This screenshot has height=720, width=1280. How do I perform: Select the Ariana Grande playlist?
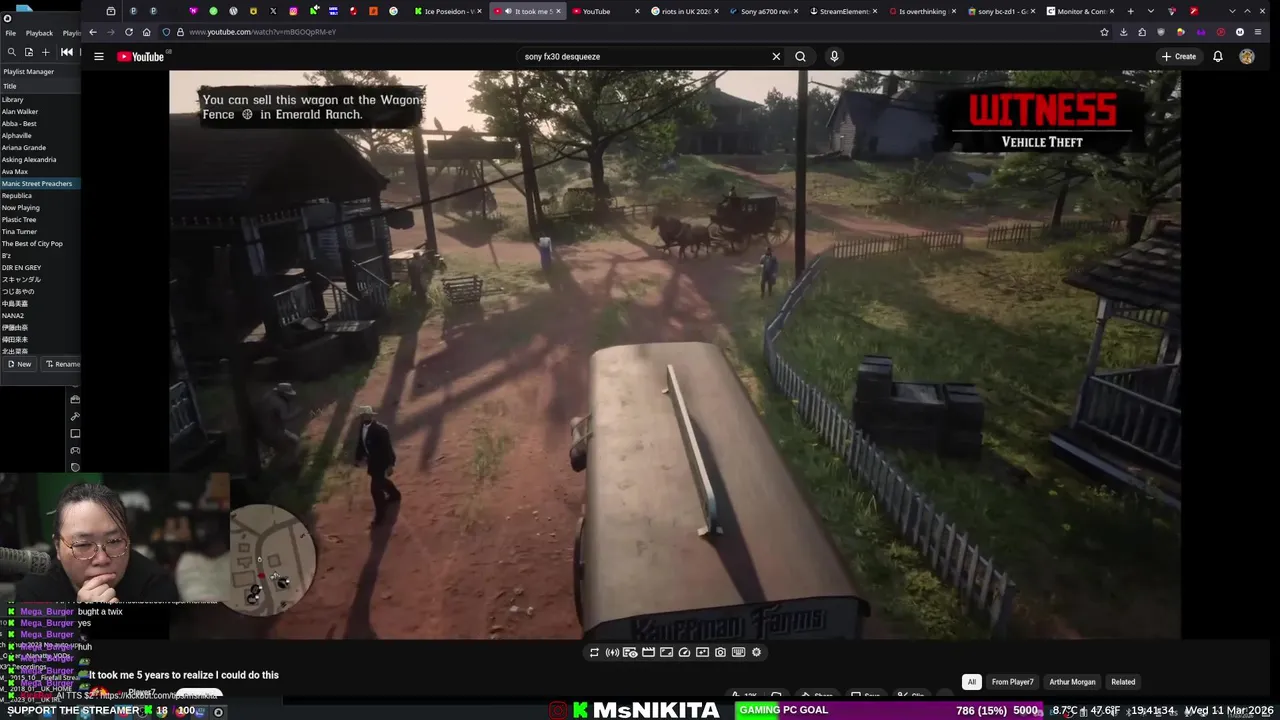(40, 147)
